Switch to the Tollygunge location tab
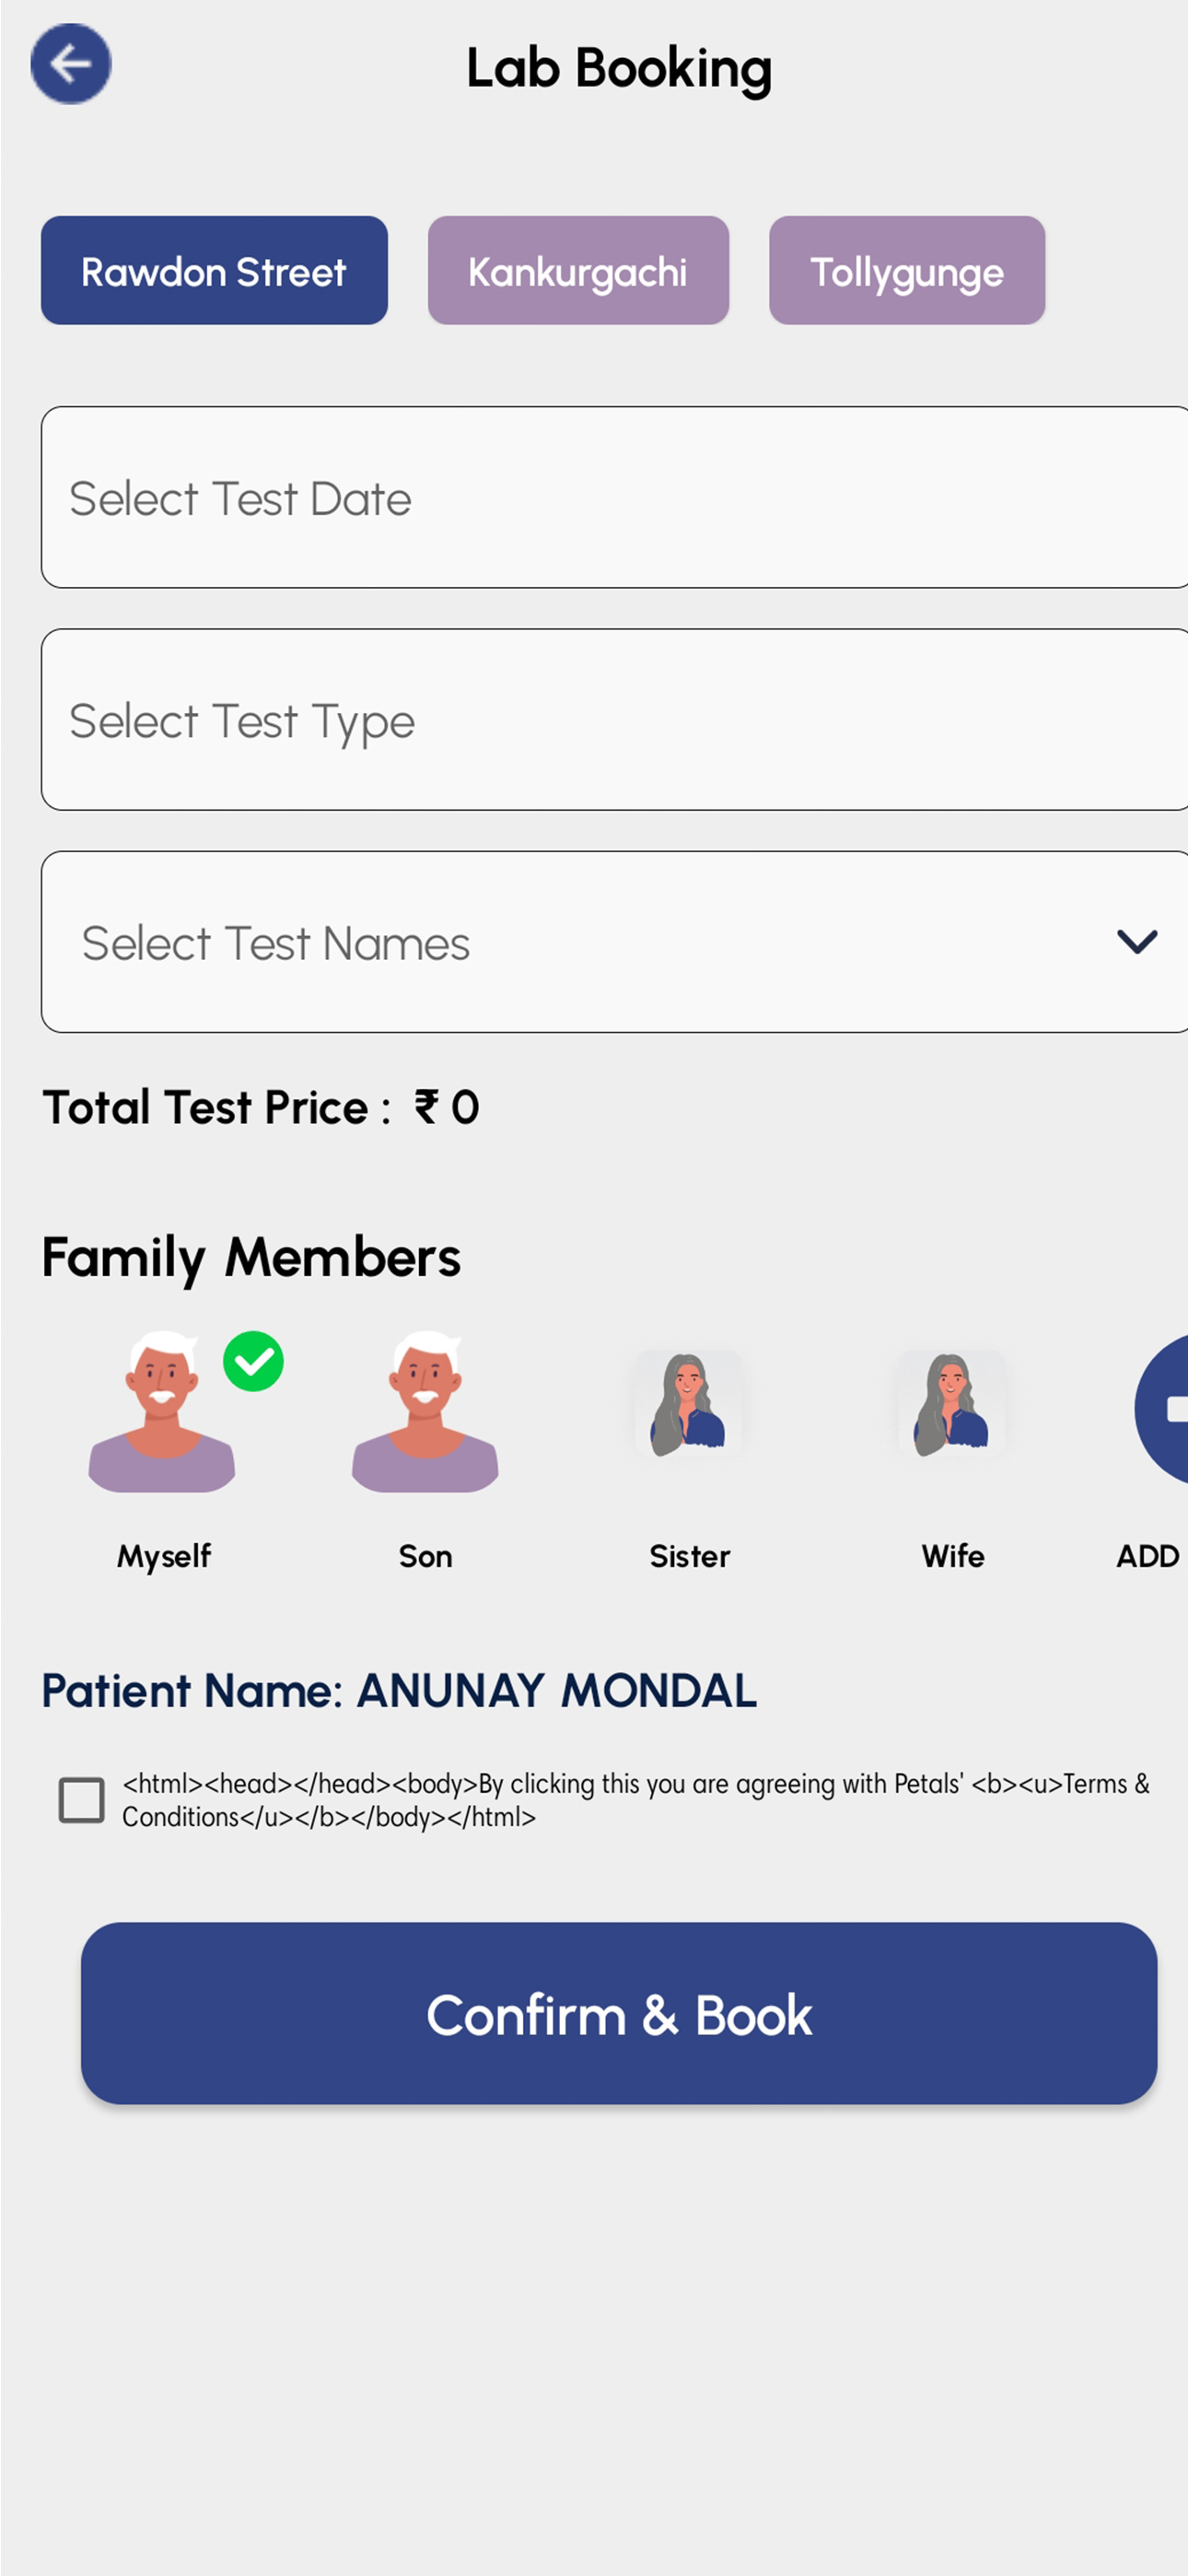 point(907,271)
